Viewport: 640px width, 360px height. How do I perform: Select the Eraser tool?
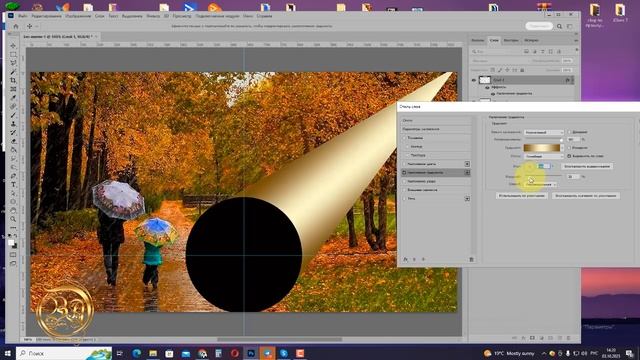(13, 141)
